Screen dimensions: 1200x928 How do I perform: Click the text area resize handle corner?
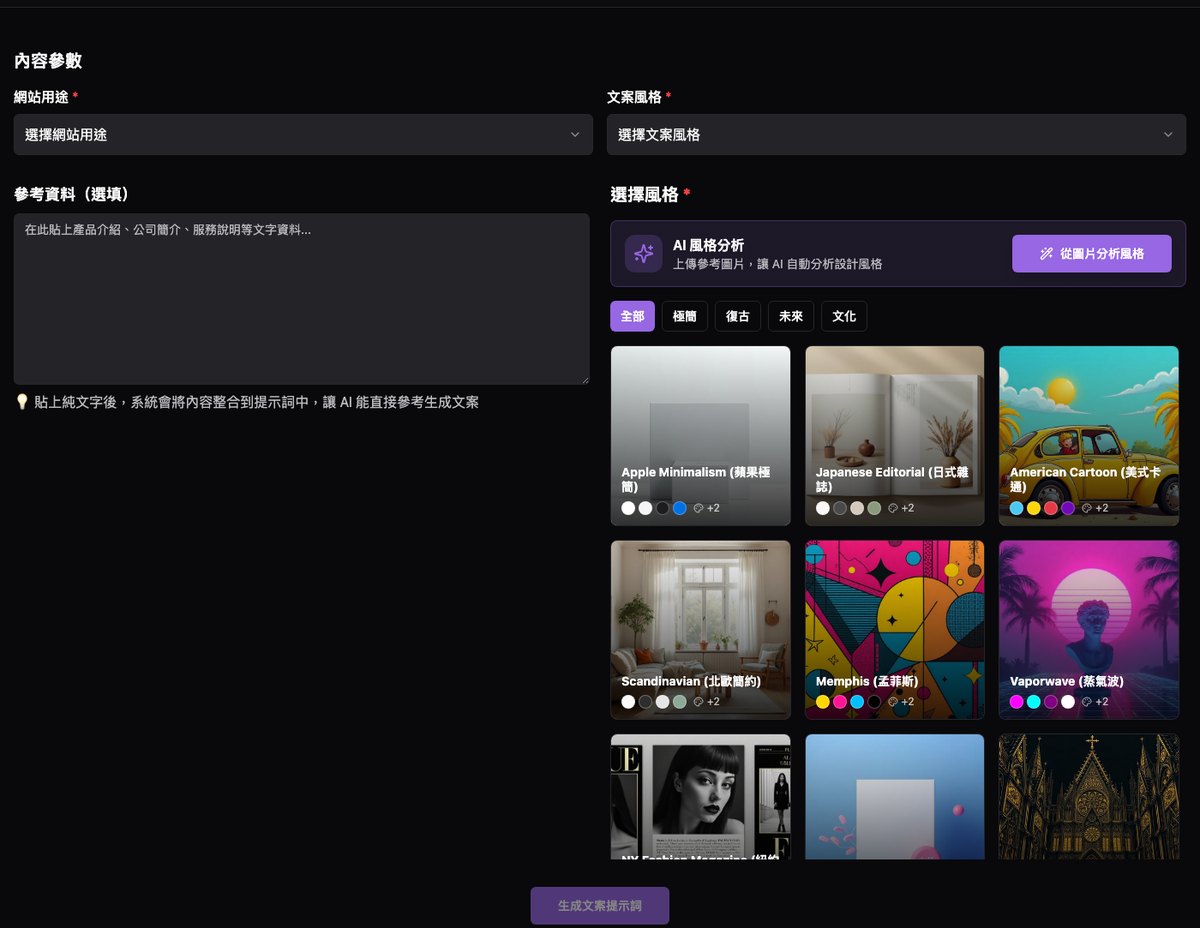[584, 379]
